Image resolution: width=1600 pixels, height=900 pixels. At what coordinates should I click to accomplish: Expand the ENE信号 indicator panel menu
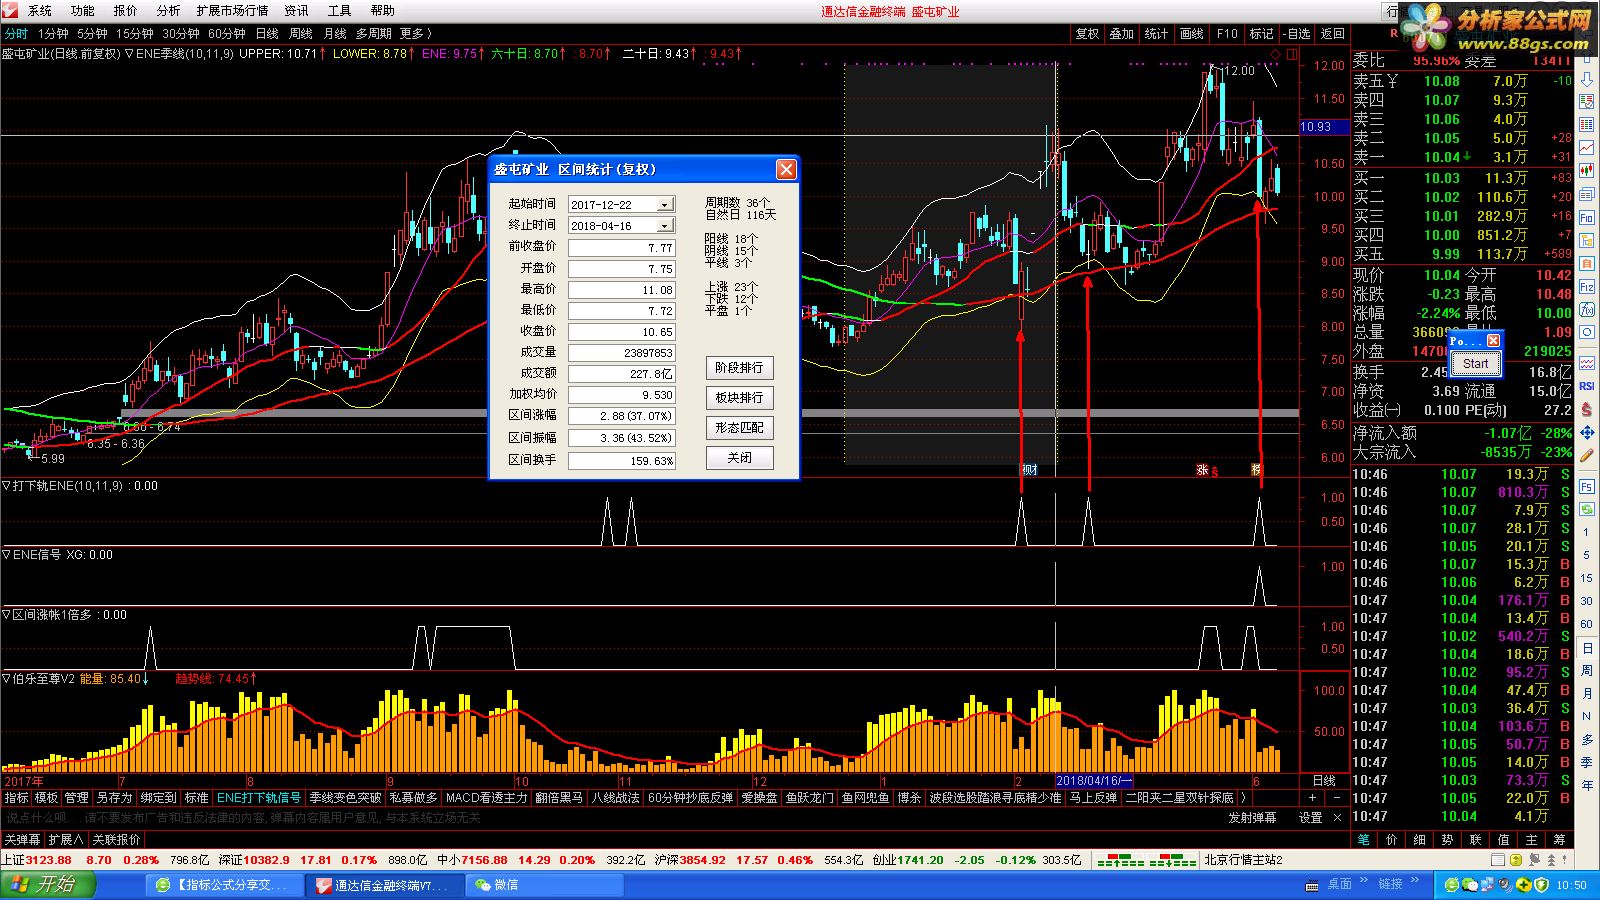pyautogui.click(x=7, y=555)
